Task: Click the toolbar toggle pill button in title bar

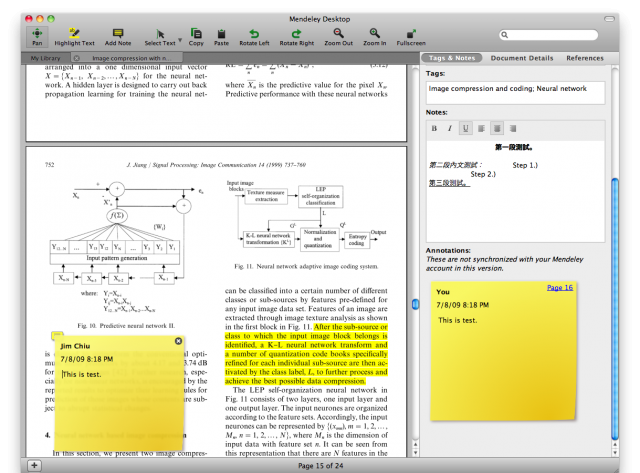Action: click(x=609, y=19)
